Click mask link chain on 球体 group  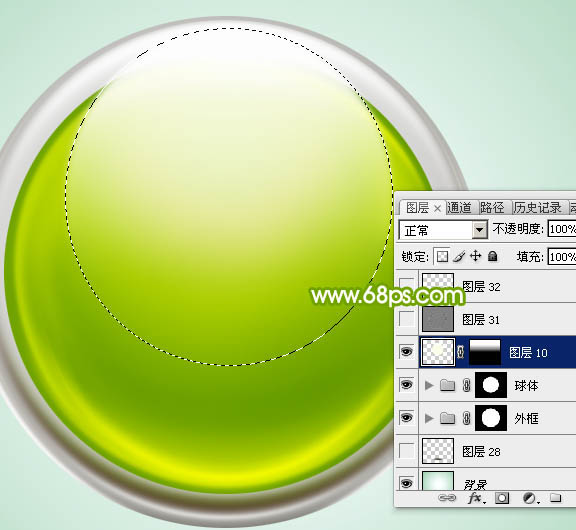click(466, 385)
